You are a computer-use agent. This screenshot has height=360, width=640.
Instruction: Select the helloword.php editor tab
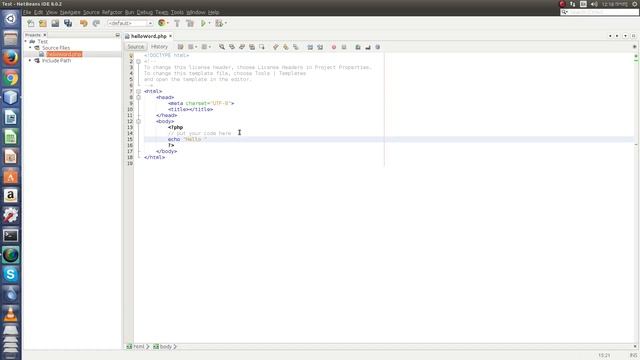pyautogui.click(x=149, y=36)
